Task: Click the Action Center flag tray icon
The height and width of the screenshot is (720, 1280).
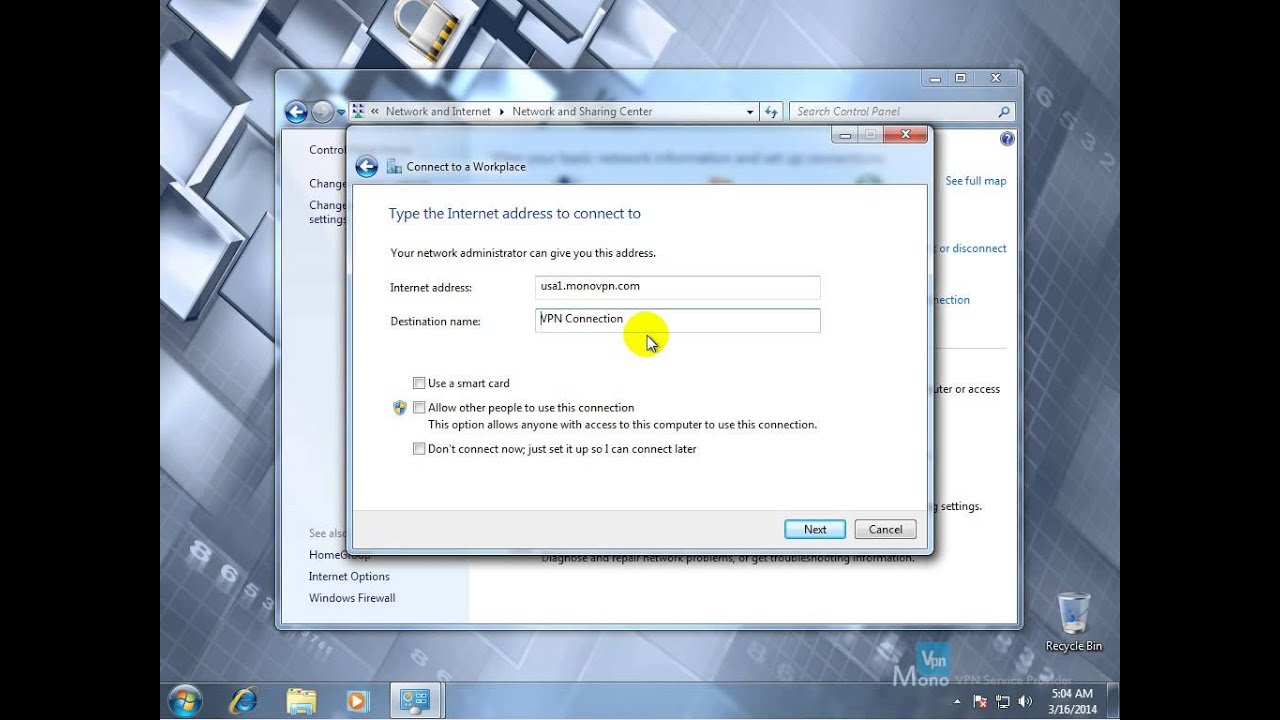Action: pyautogui.click(x=981, y=702)
